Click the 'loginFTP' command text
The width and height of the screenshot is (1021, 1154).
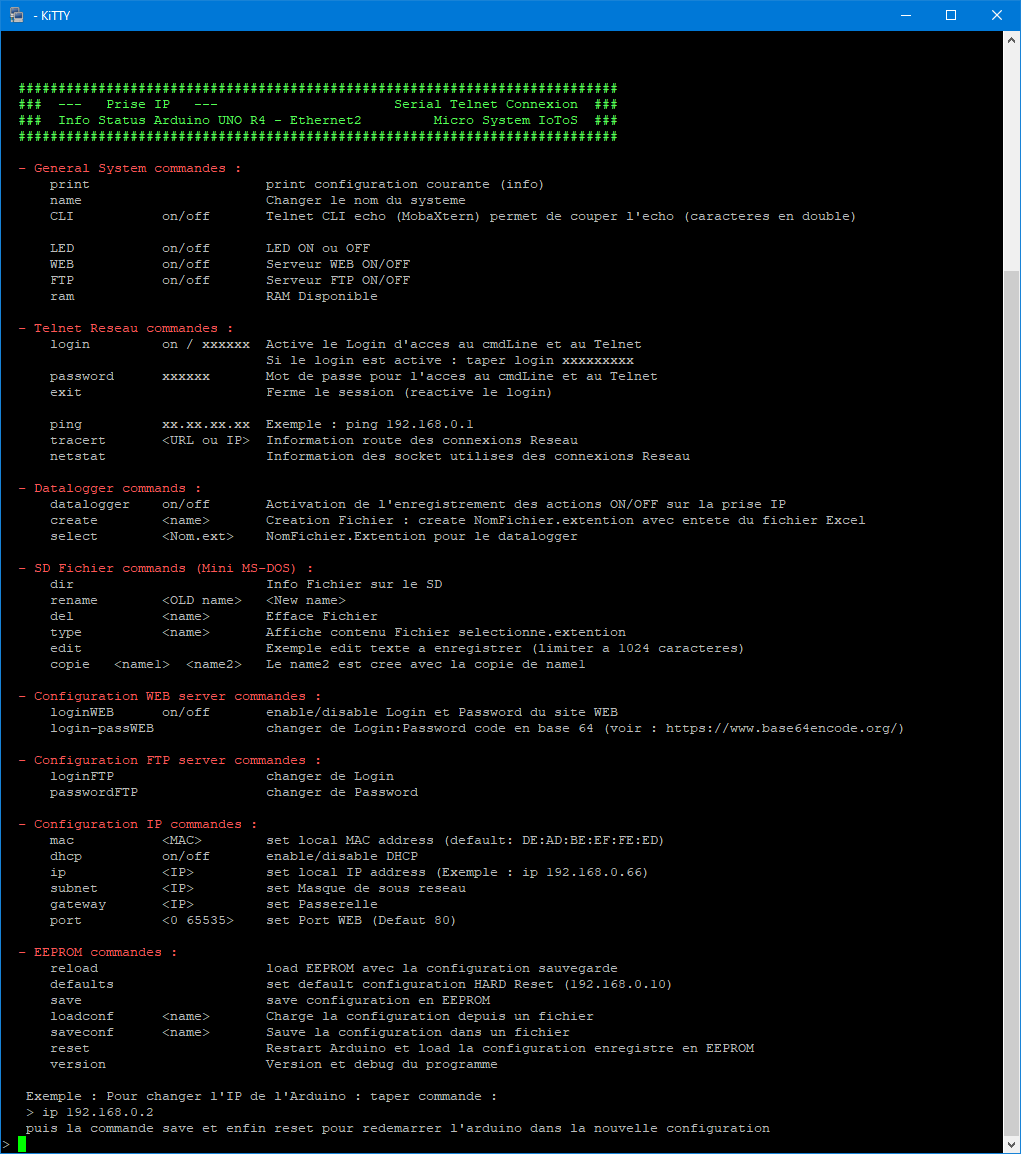tap(82, 776)
